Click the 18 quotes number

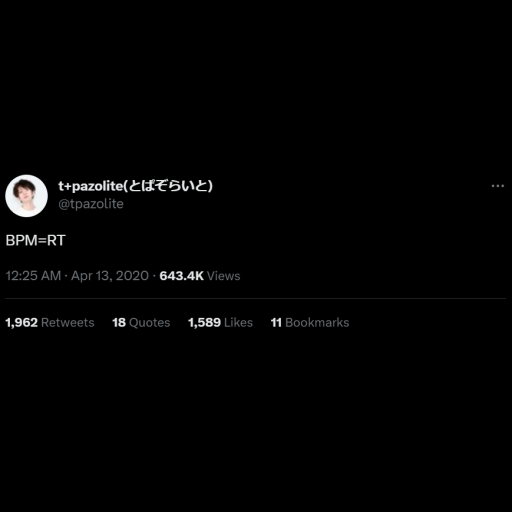click(119, 322)
